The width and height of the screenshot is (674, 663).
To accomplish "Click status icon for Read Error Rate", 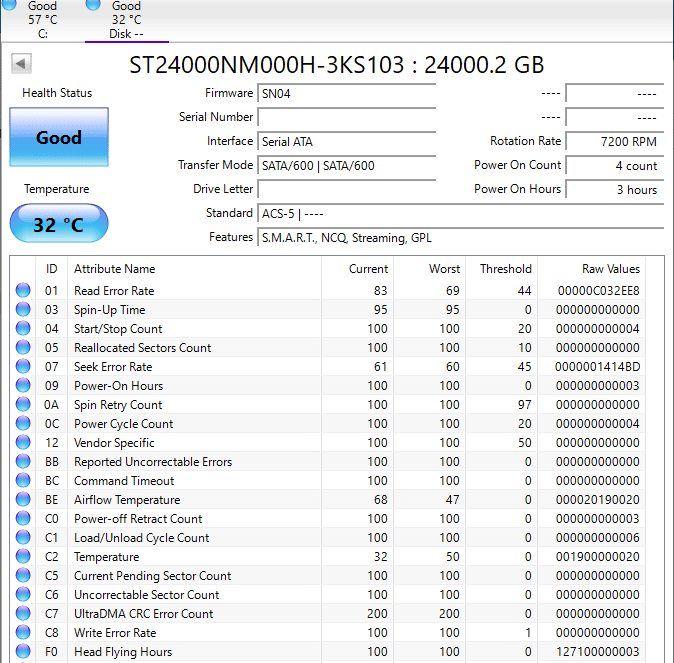I will [x=23, y=290].
